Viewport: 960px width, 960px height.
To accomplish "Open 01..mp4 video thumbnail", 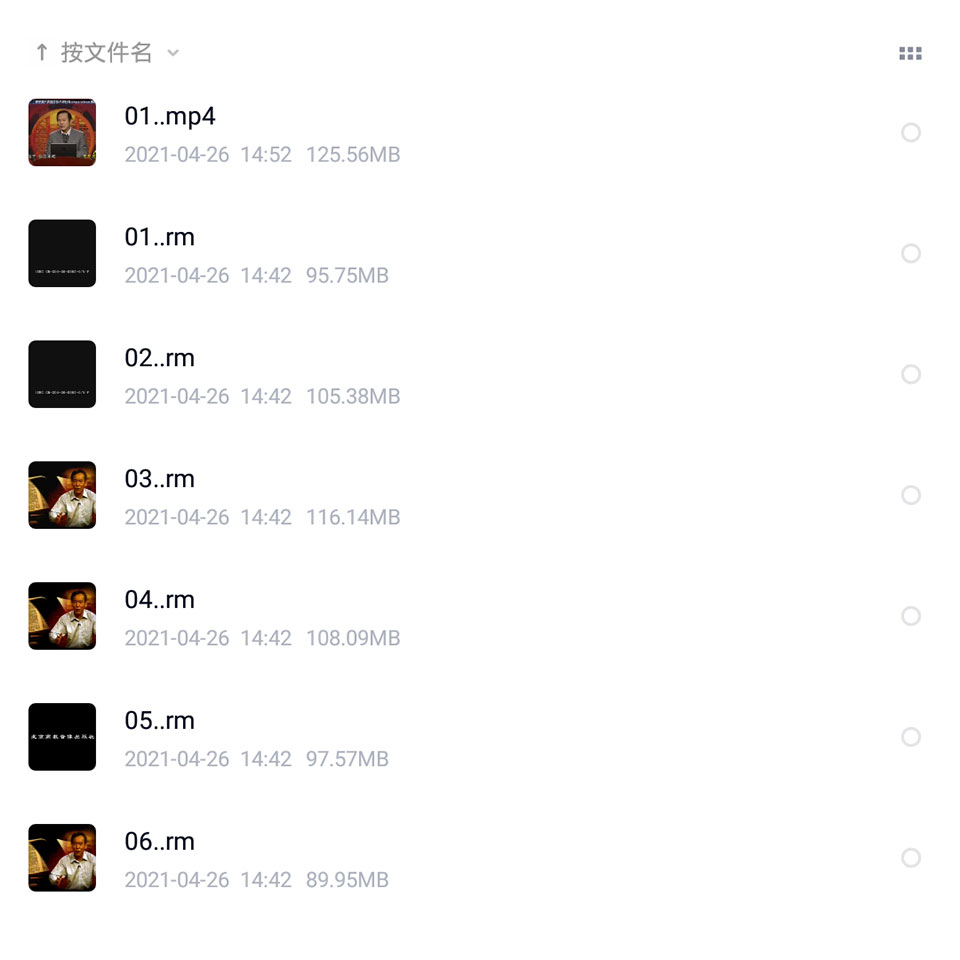I will (x=62, y=132).
